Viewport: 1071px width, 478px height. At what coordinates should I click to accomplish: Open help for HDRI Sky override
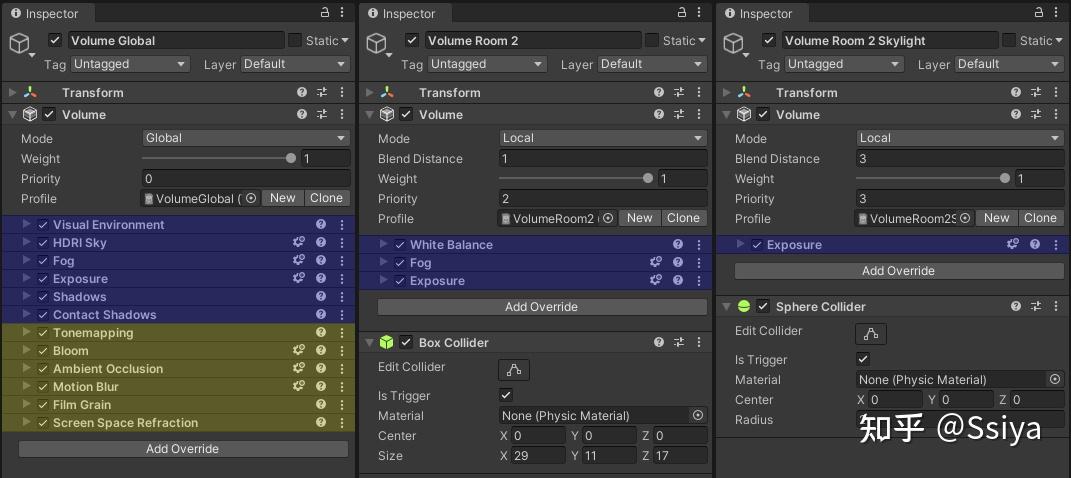[x=321, y=243]
